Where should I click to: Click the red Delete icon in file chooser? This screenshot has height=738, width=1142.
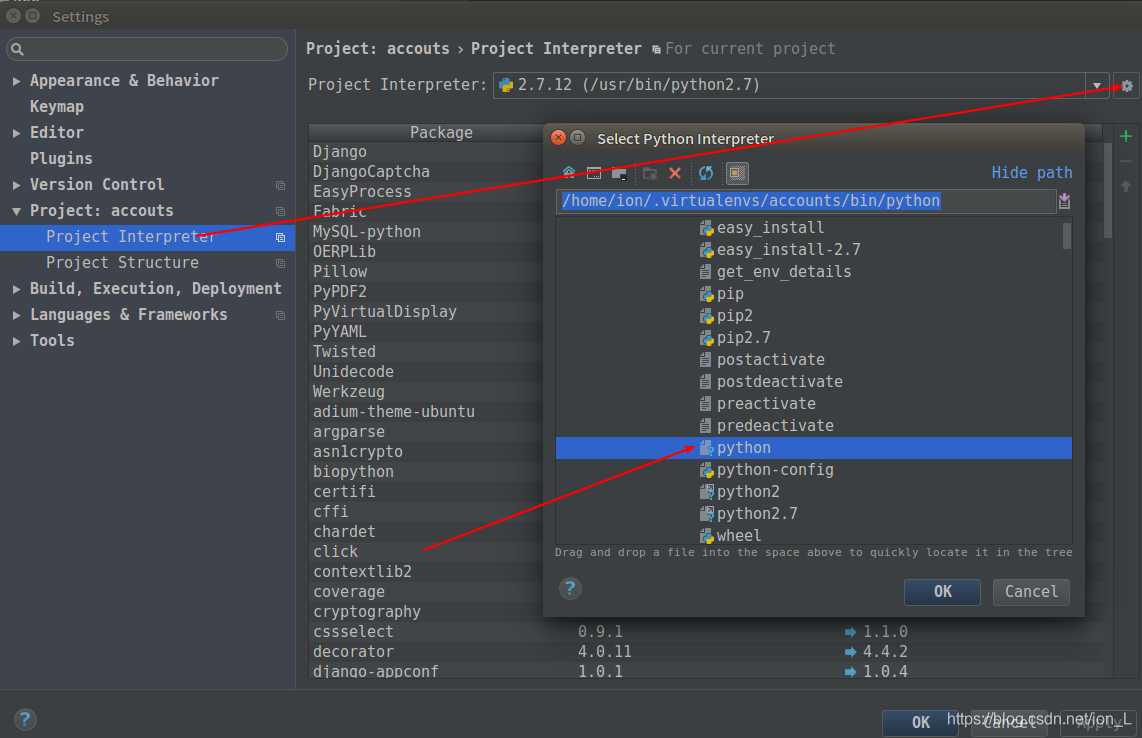click(x=675, y=173)
